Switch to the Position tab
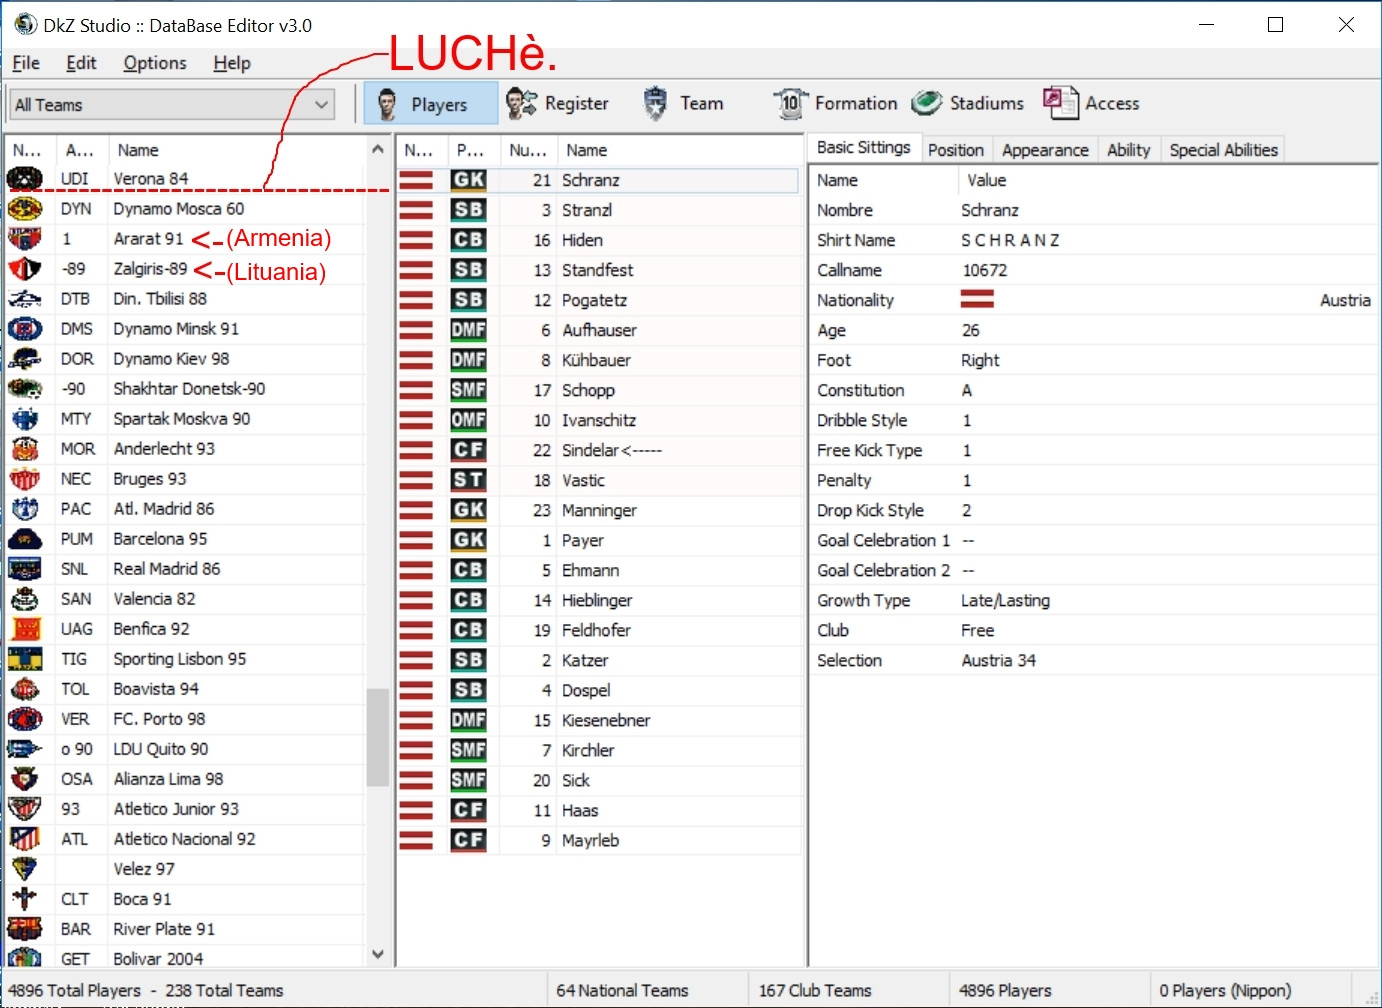The width and height of the screenshot is (1382, 1008). (x=956, y=150)
